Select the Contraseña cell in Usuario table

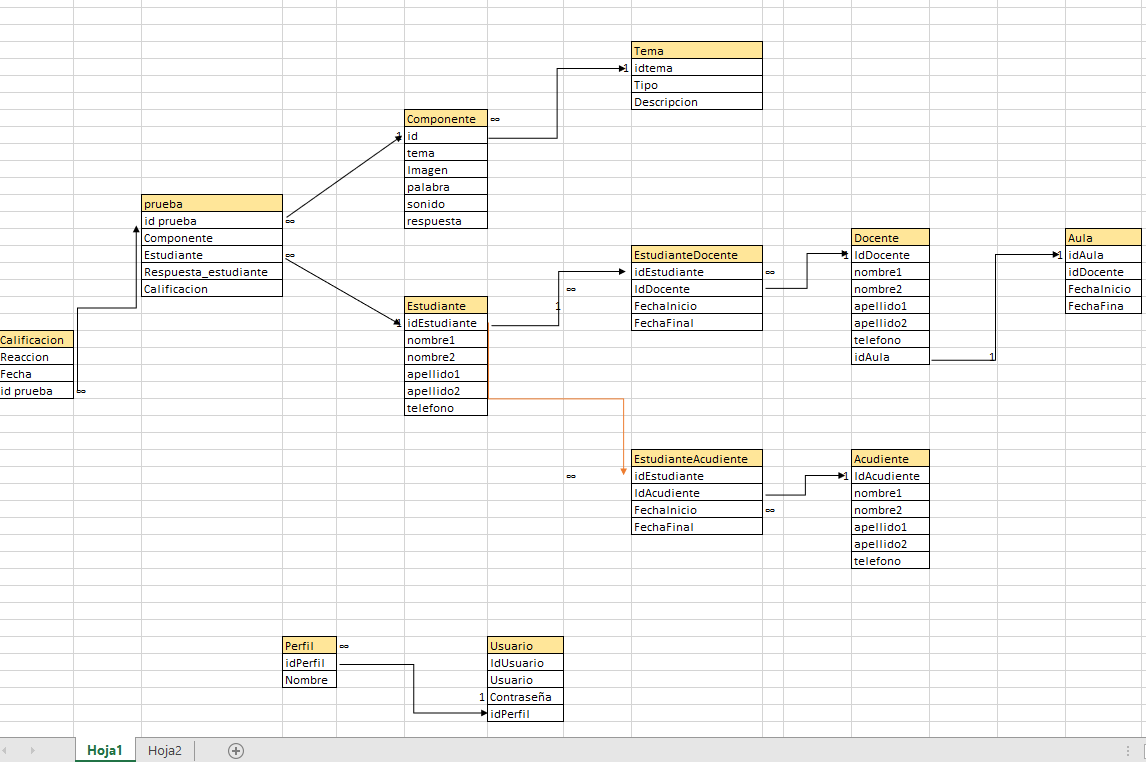pos(525,697)
